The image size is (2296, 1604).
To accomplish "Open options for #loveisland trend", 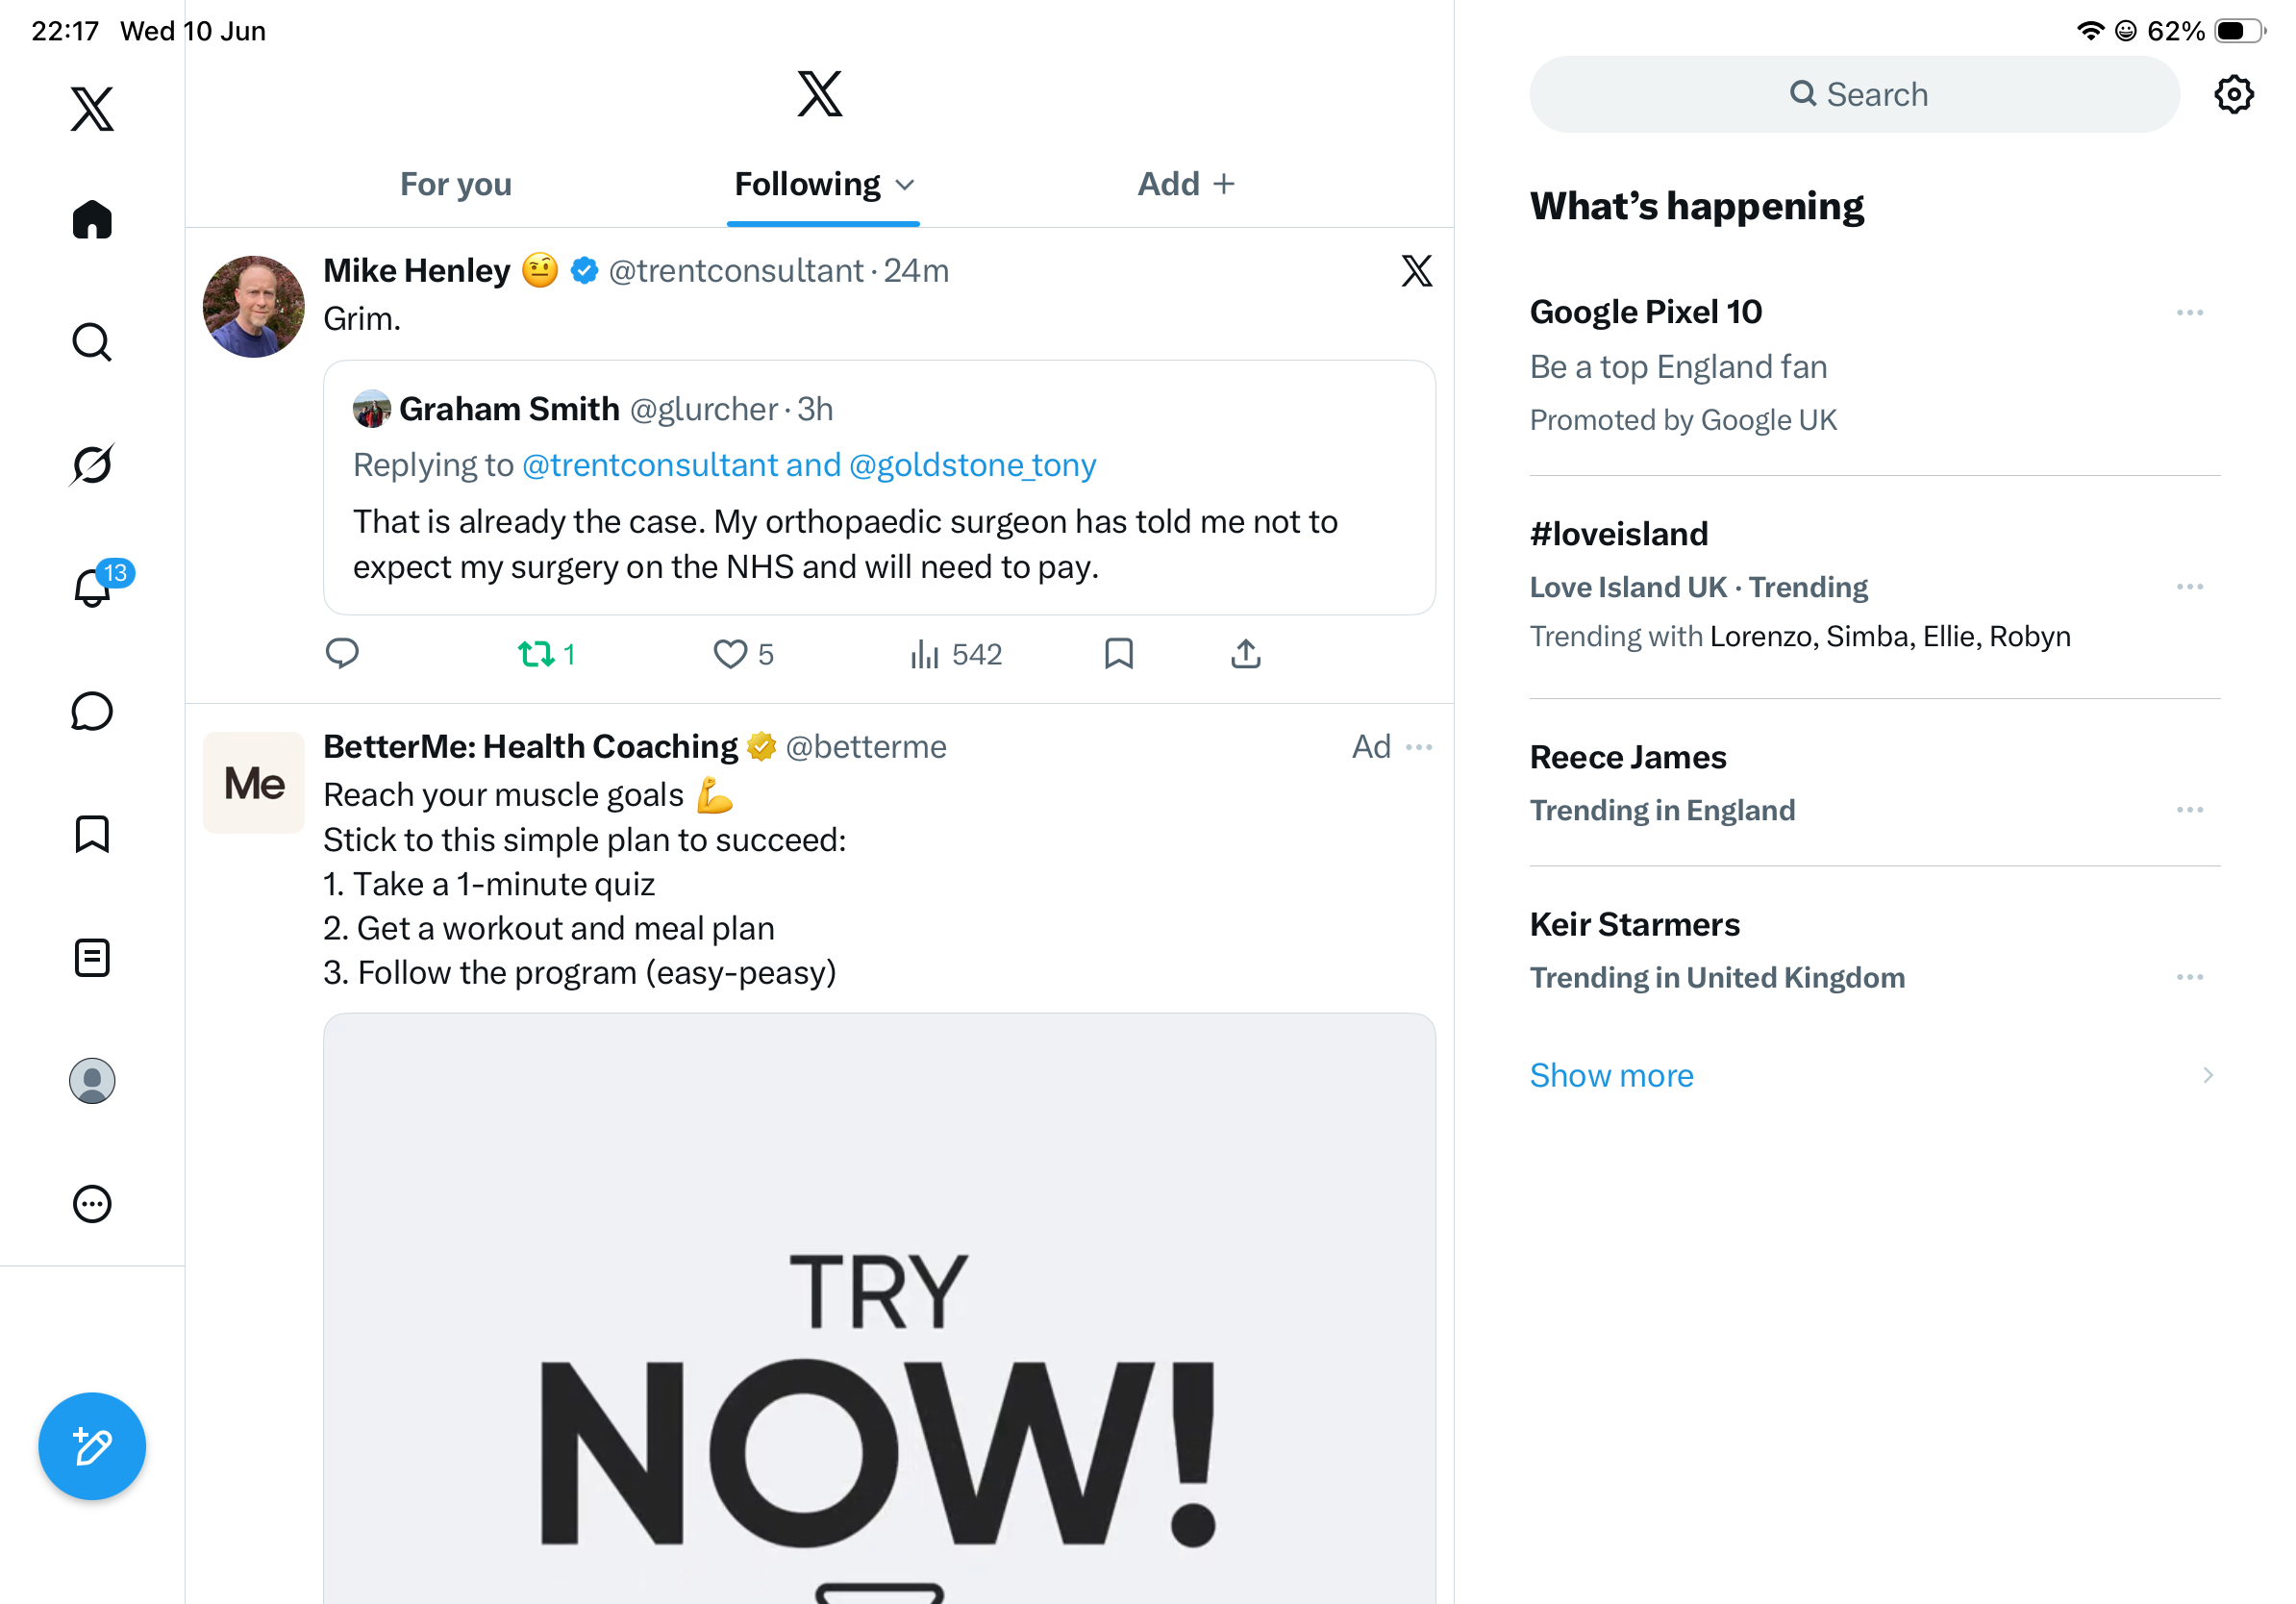I will [2189, 587].
